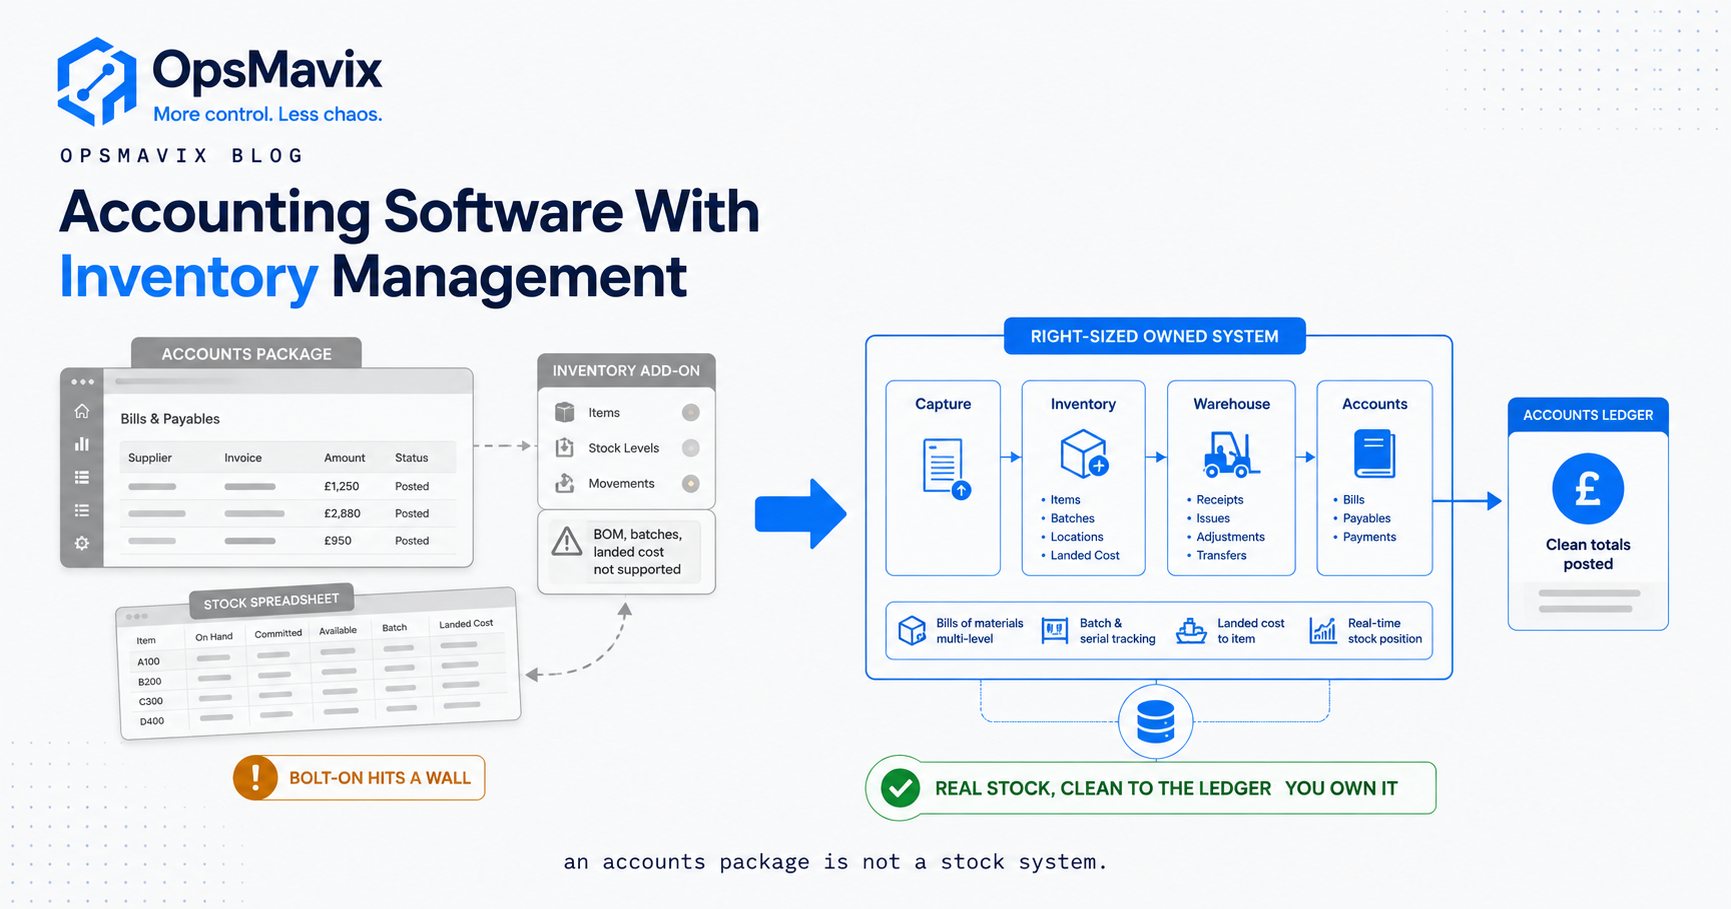Click the orange exclamation mark icon

coord(256,777)
